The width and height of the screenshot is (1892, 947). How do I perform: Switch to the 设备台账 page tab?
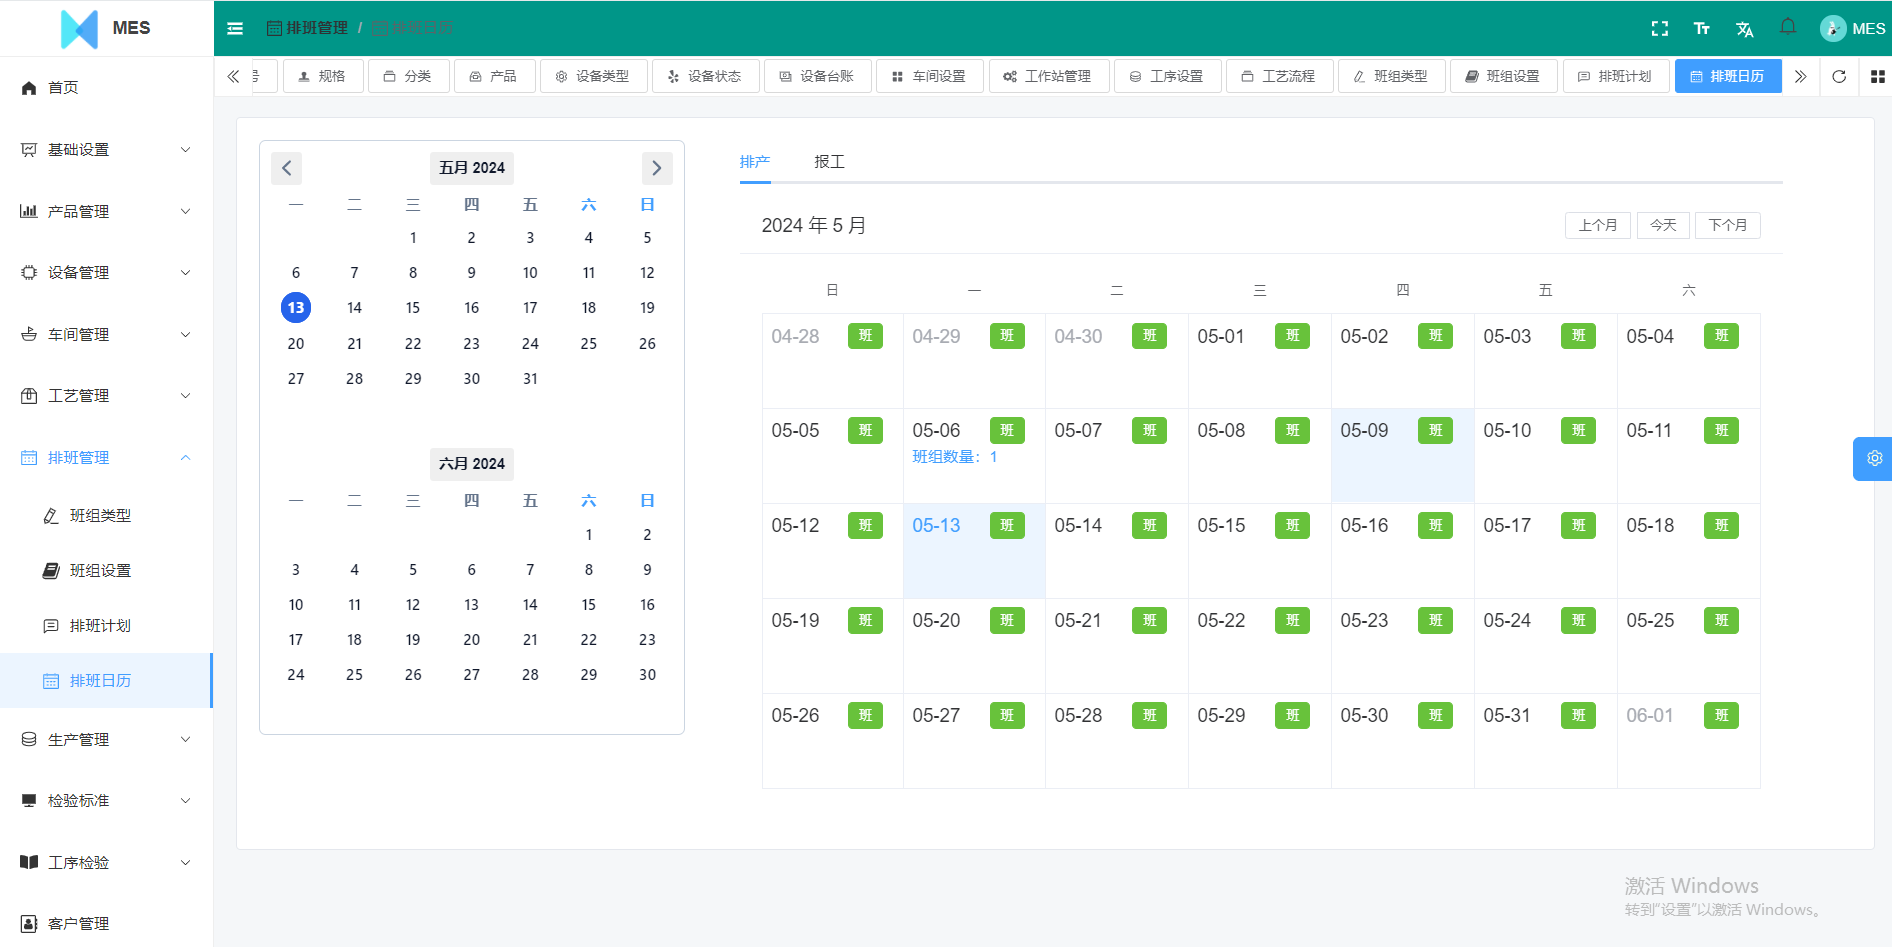(x=817, y=76)
